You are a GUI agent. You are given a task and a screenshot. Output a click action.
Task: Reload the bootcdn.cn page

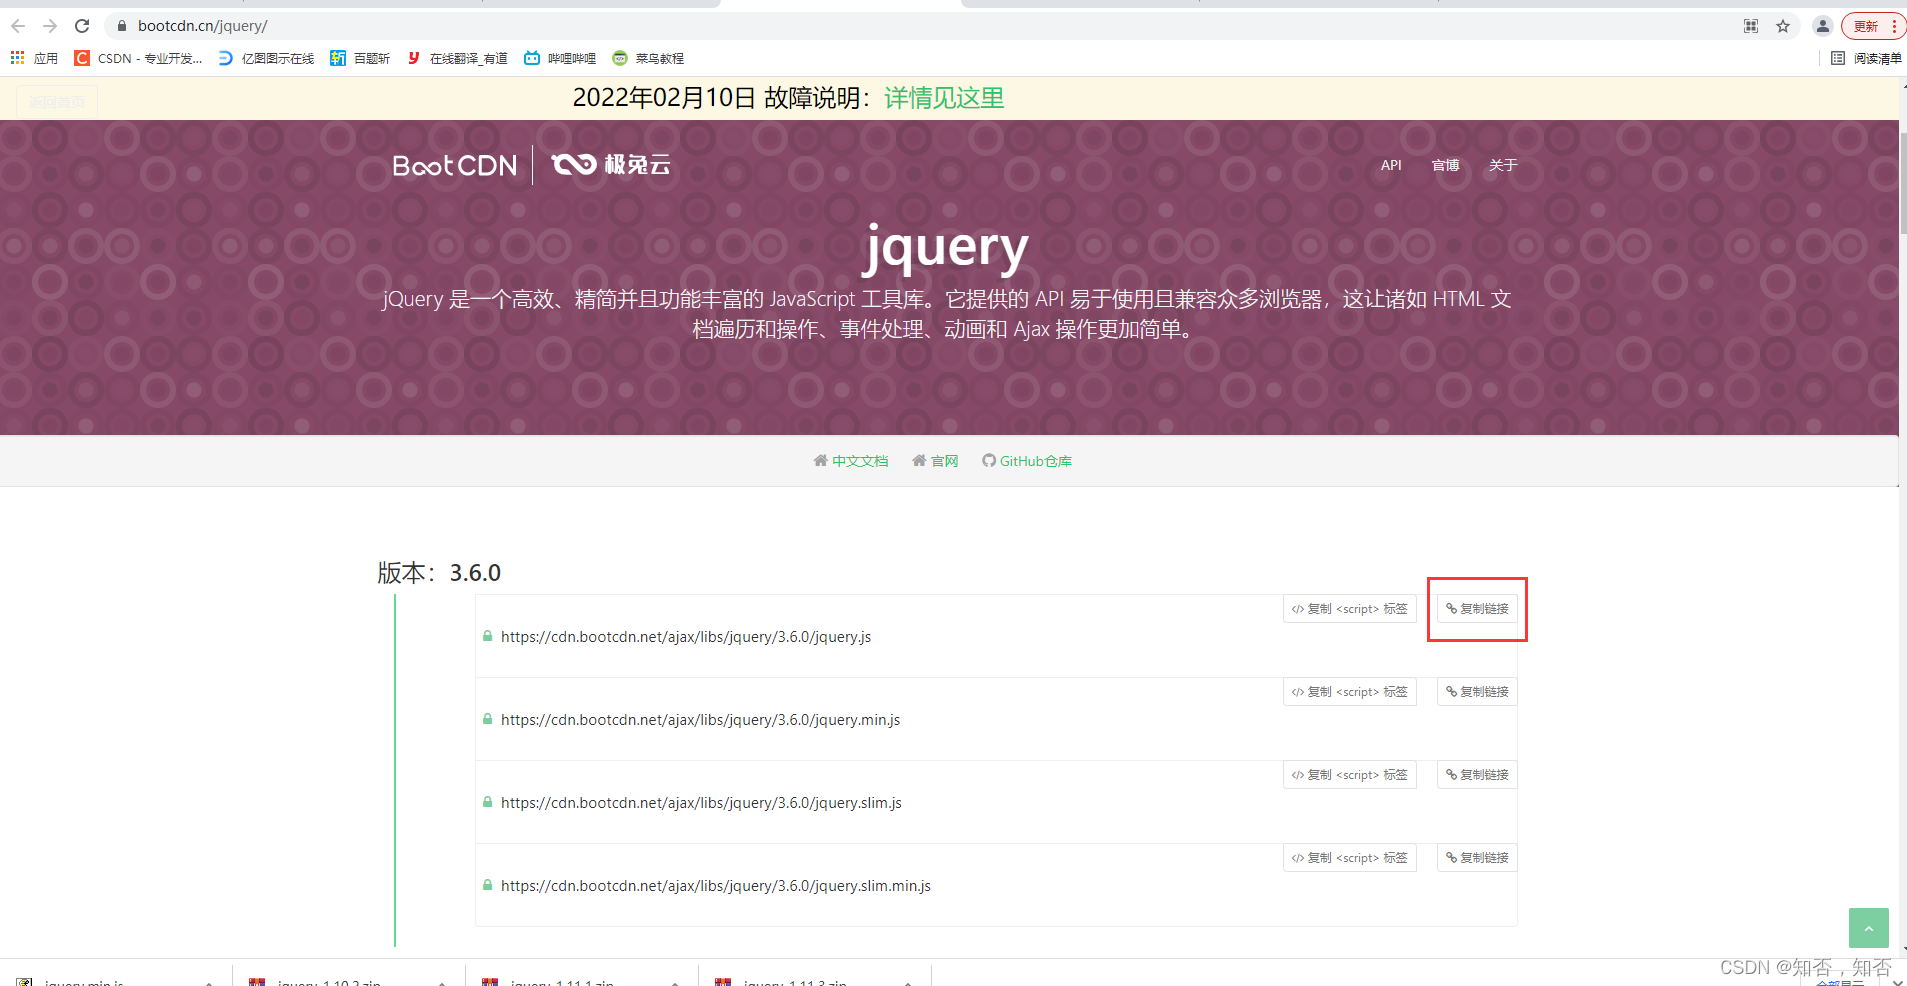click(82, 26)
